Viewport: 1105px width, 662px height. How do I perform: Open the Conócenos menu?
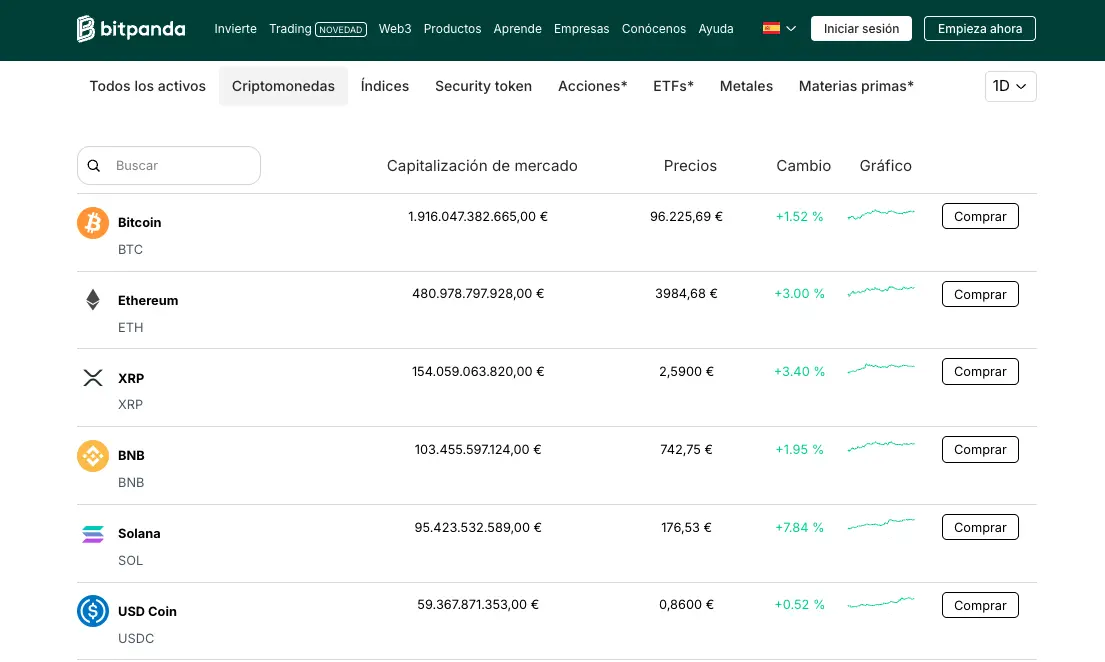click(x=654, y=29)
